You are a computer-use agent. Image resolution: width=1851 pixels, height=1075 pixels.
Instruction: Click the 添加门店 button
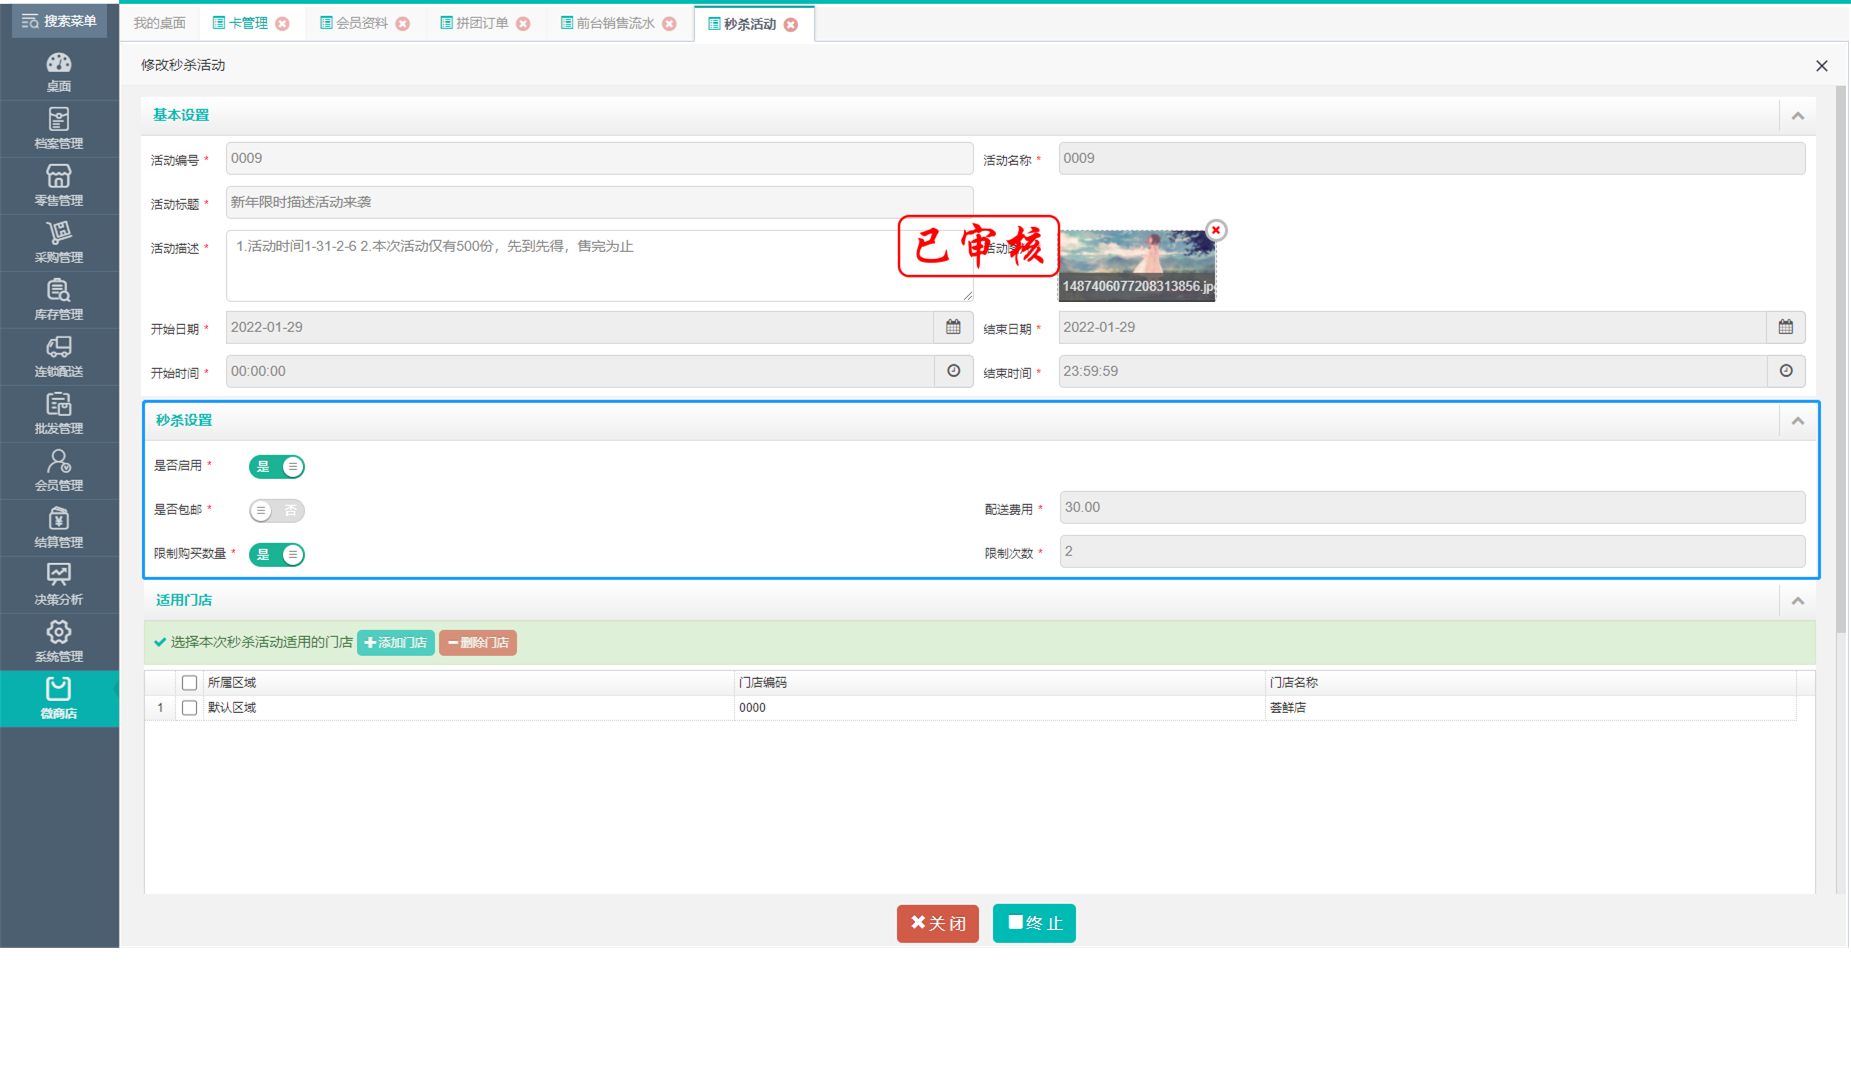pyautogui.click(x=396, y=643)
